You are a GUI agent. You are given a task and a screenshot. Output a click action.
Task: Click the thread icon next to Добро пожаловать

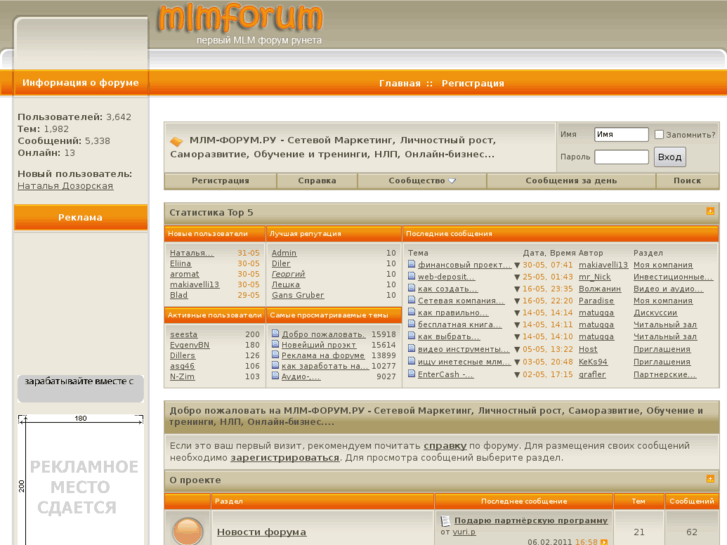click(x=275, y=335)
